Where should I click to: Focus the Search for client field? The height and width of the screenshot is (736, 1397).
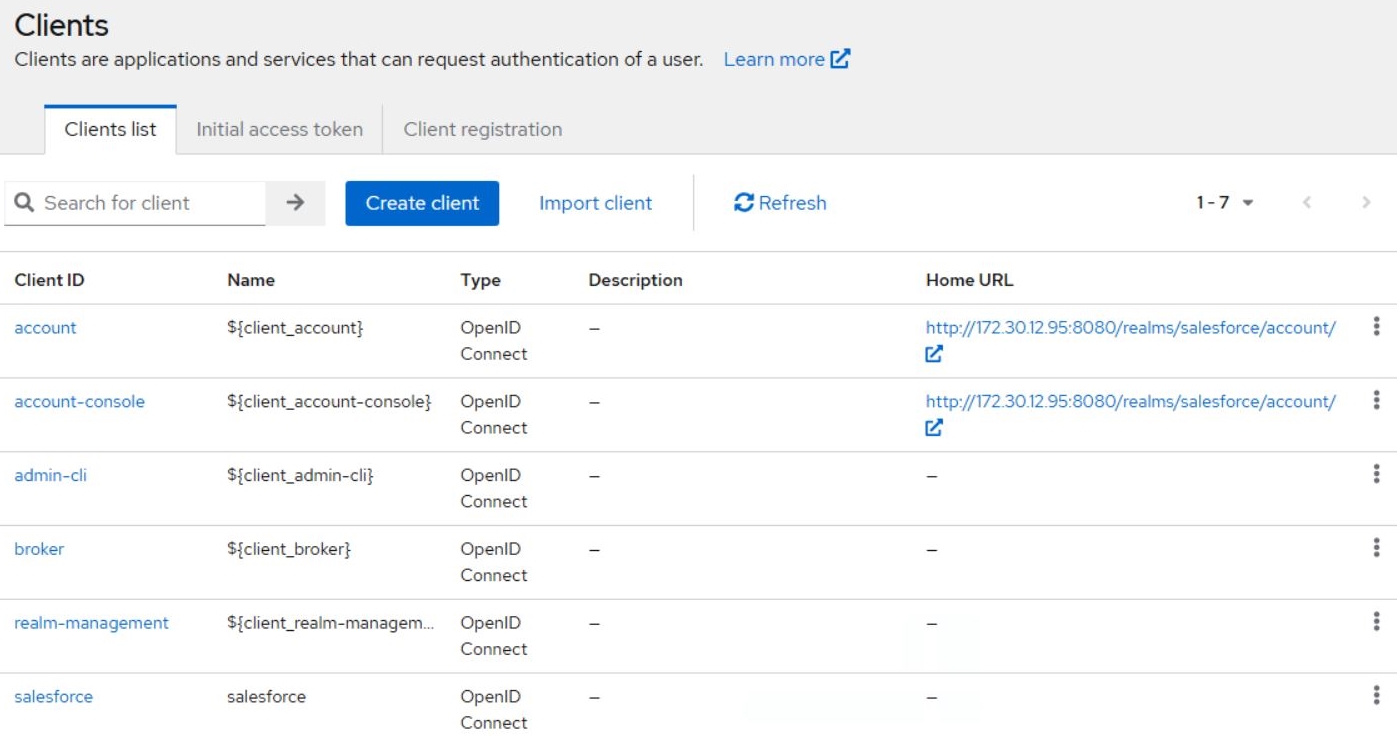(150, 203)
